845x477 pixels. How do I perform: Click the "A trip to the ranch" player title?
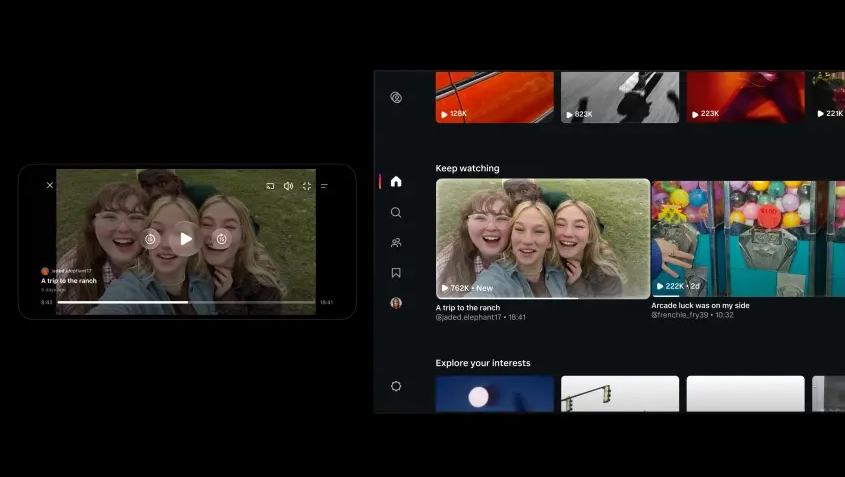tap(69, 281)
